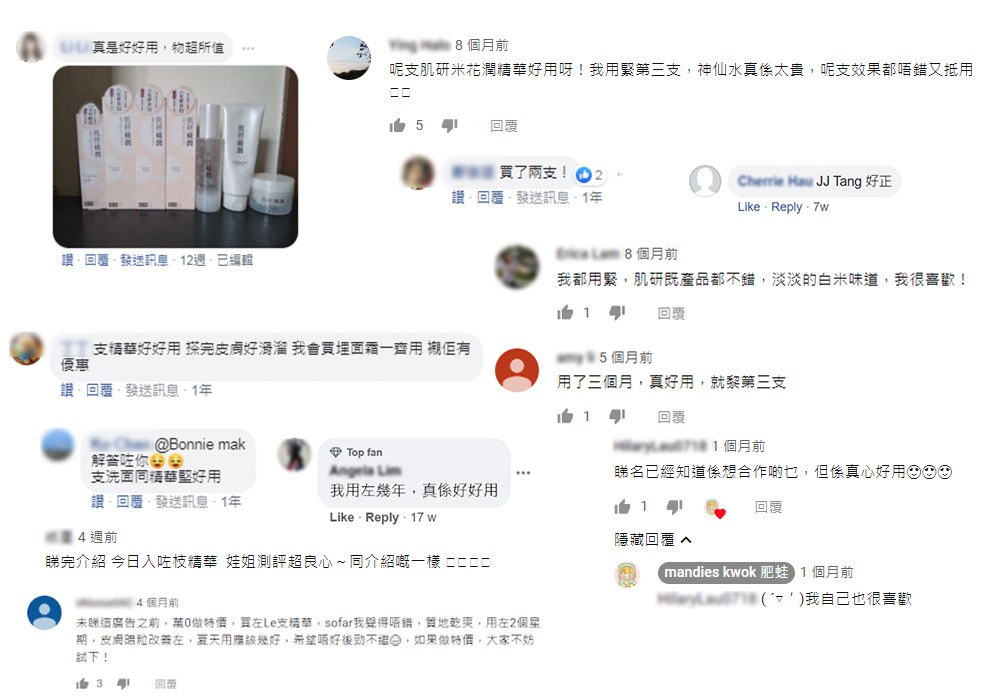Viewport: 1000px width, 700px height.
Task: Open the skincare products photo
Action: [x=175, y=156]
